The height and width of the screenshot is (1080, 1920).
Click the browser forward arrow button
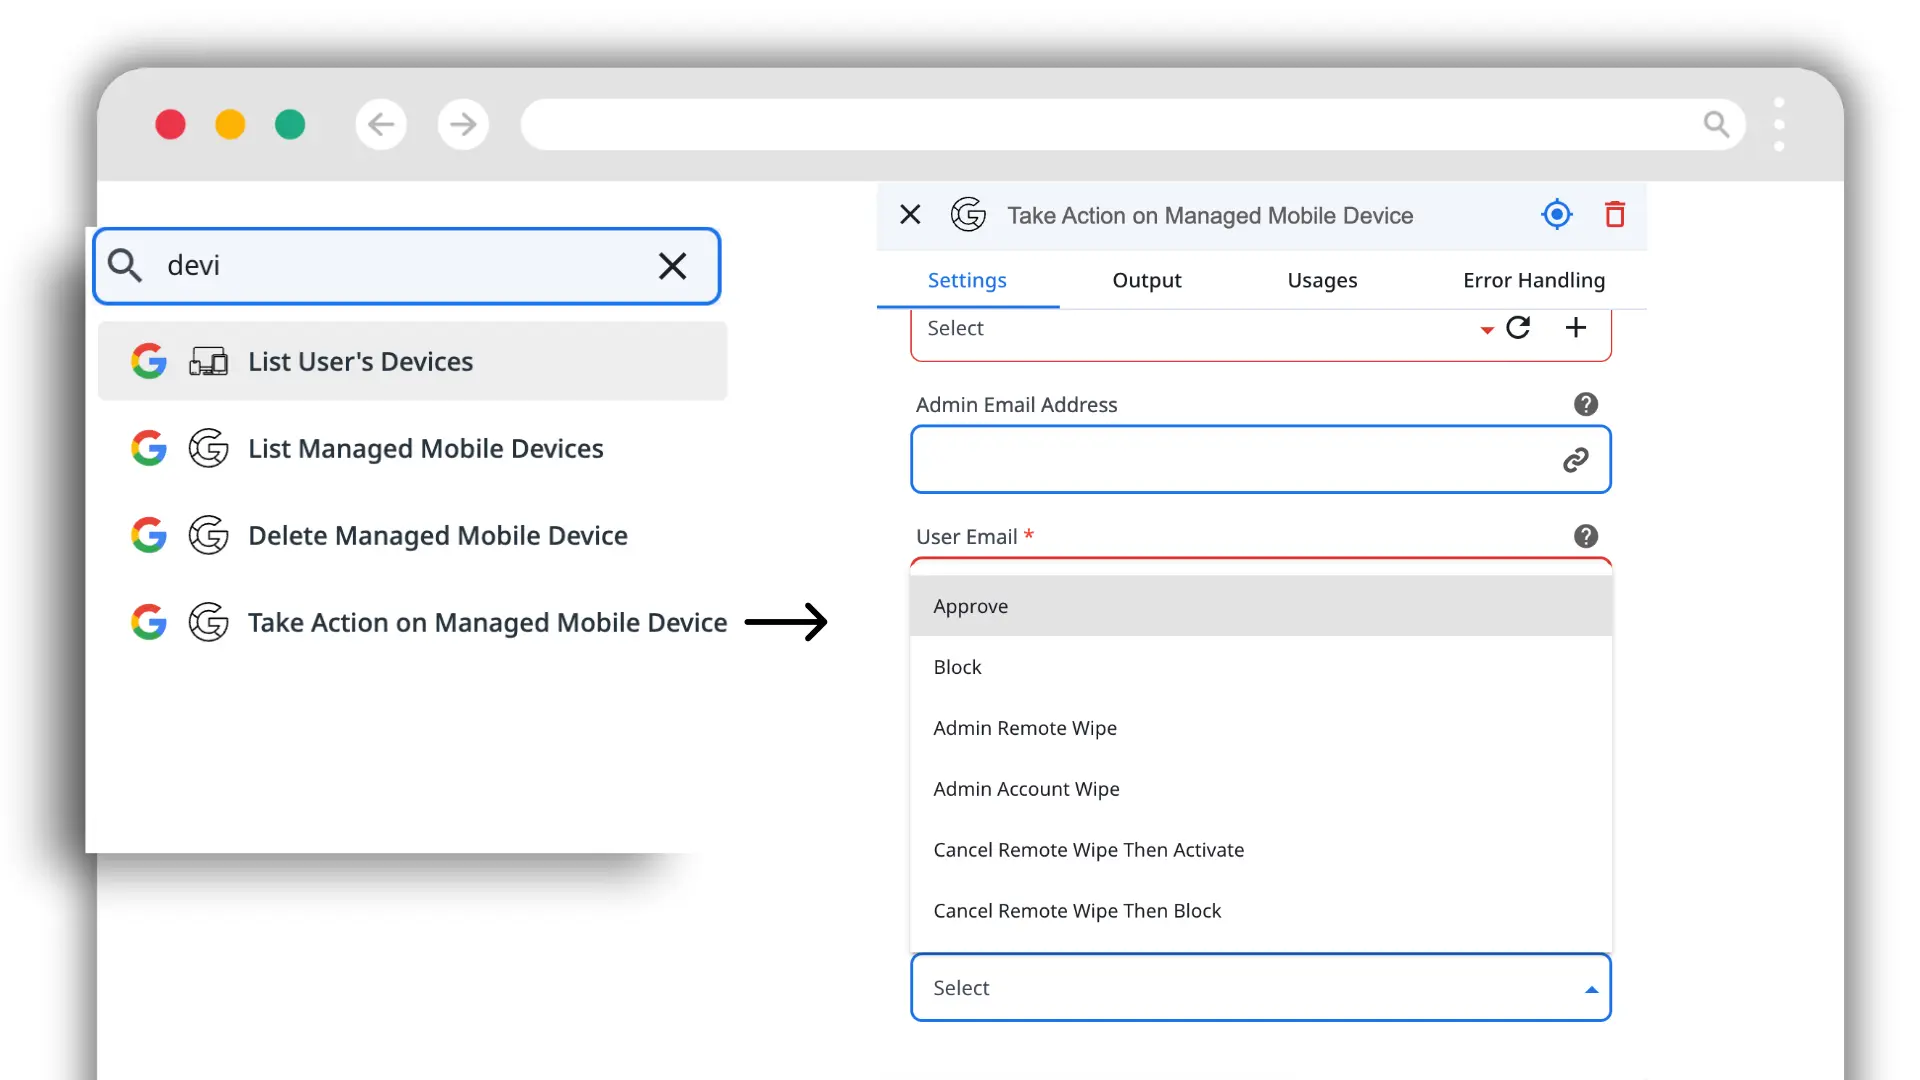click(463, 124)
